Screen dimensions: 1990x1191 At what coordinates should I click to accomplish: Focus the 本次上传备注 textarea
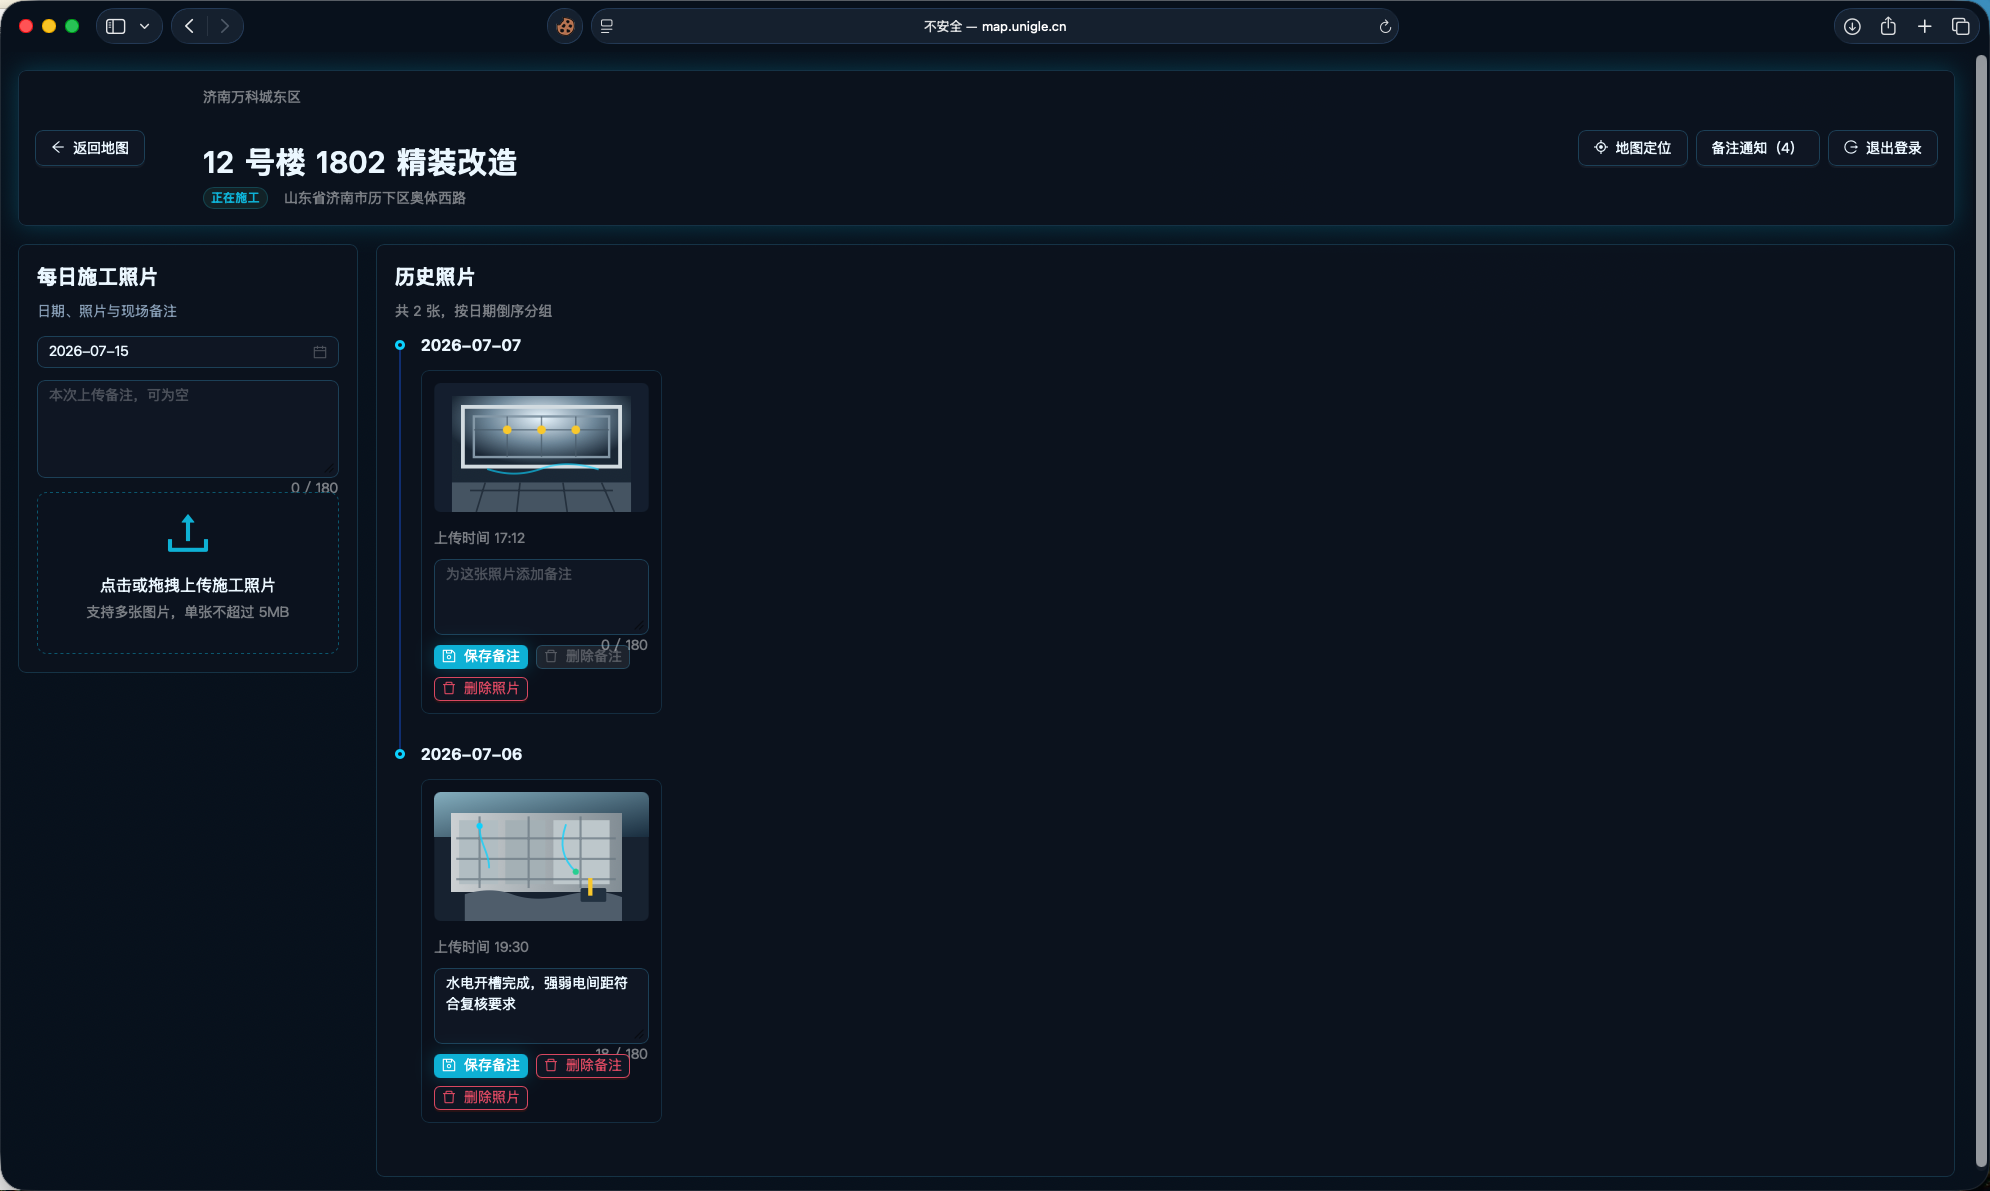[x=188, y=429]
